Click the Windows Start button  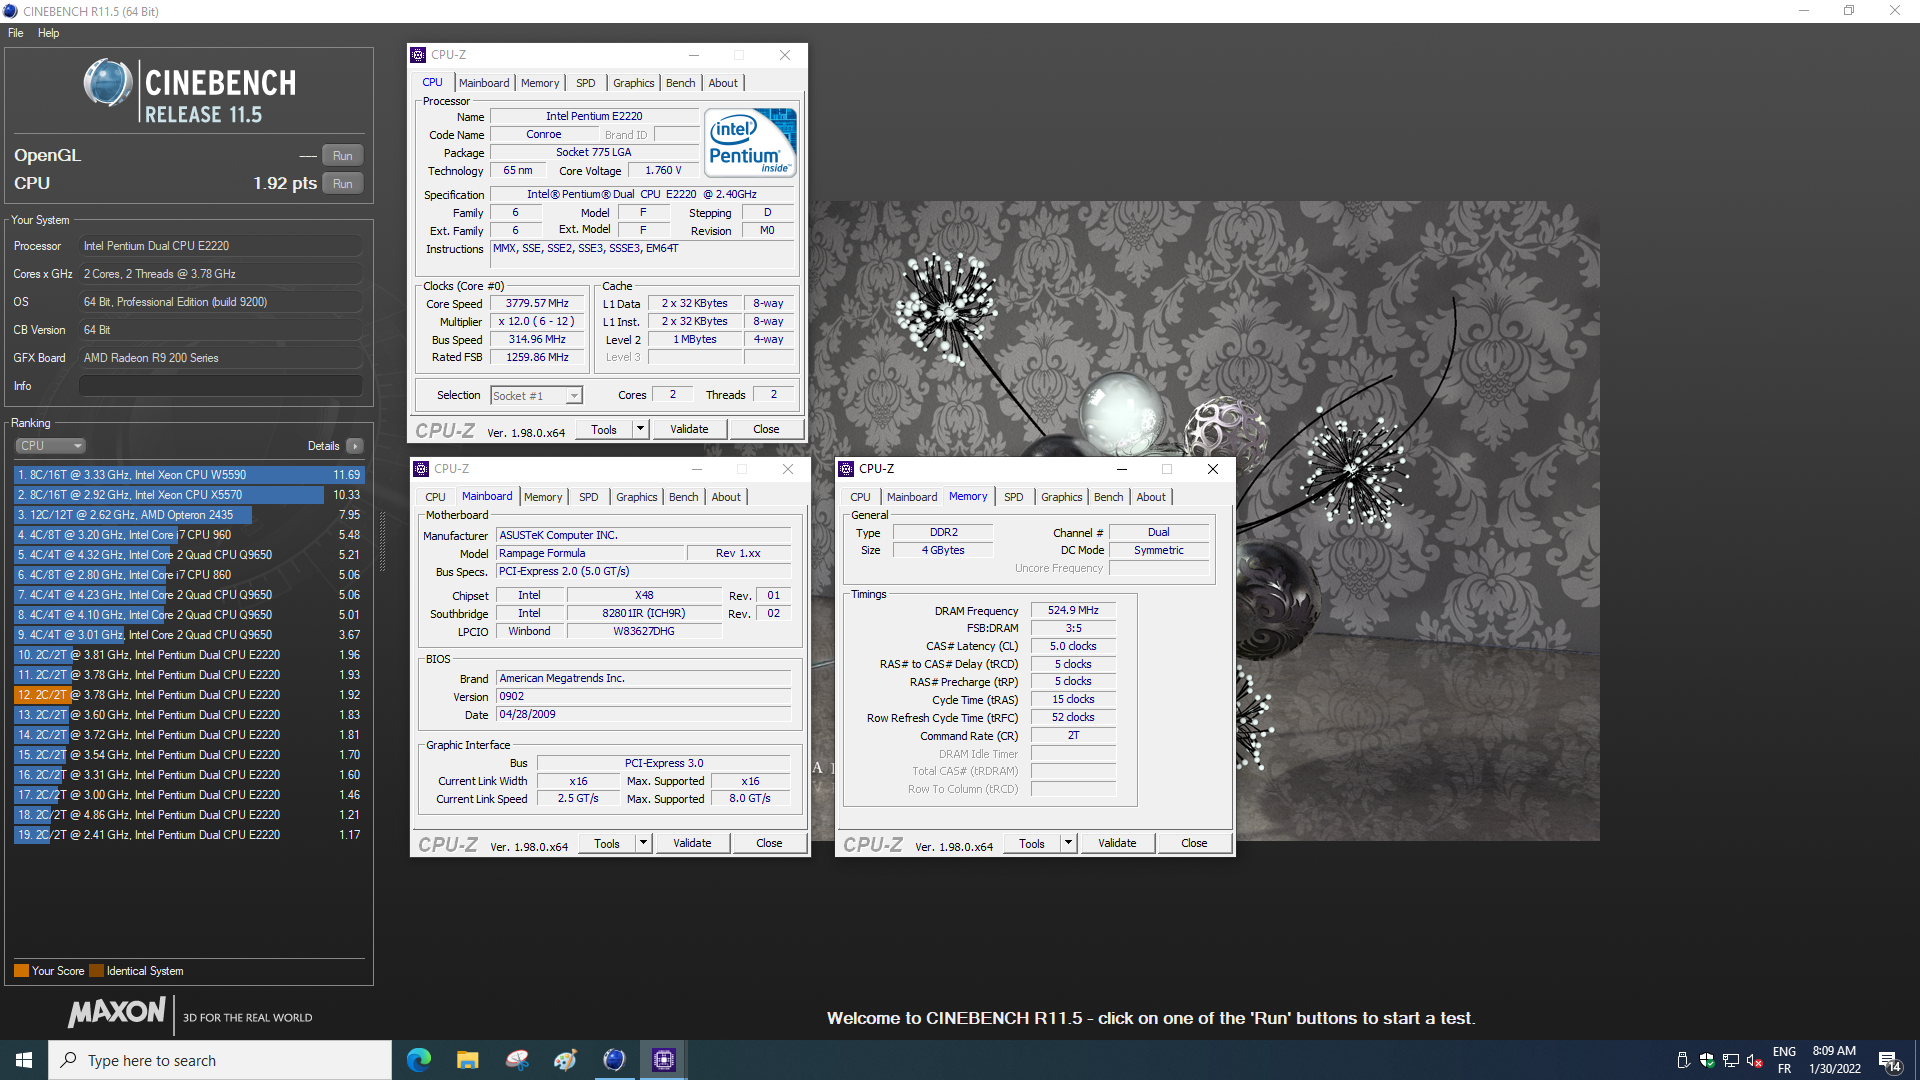coord(24,1060)
